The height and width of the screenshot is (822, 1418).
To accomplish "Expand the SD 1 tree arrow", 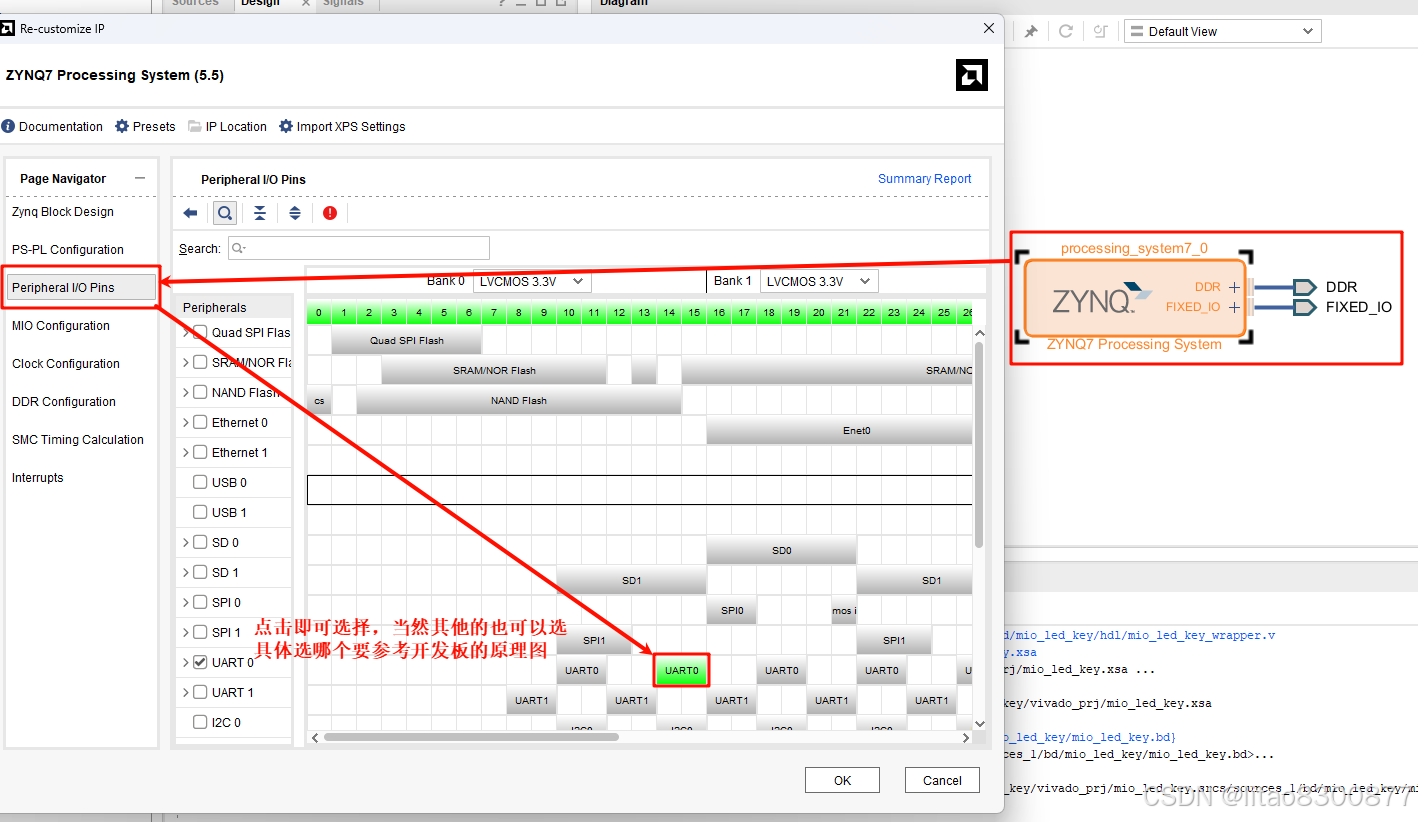I will tap(186, 572).
